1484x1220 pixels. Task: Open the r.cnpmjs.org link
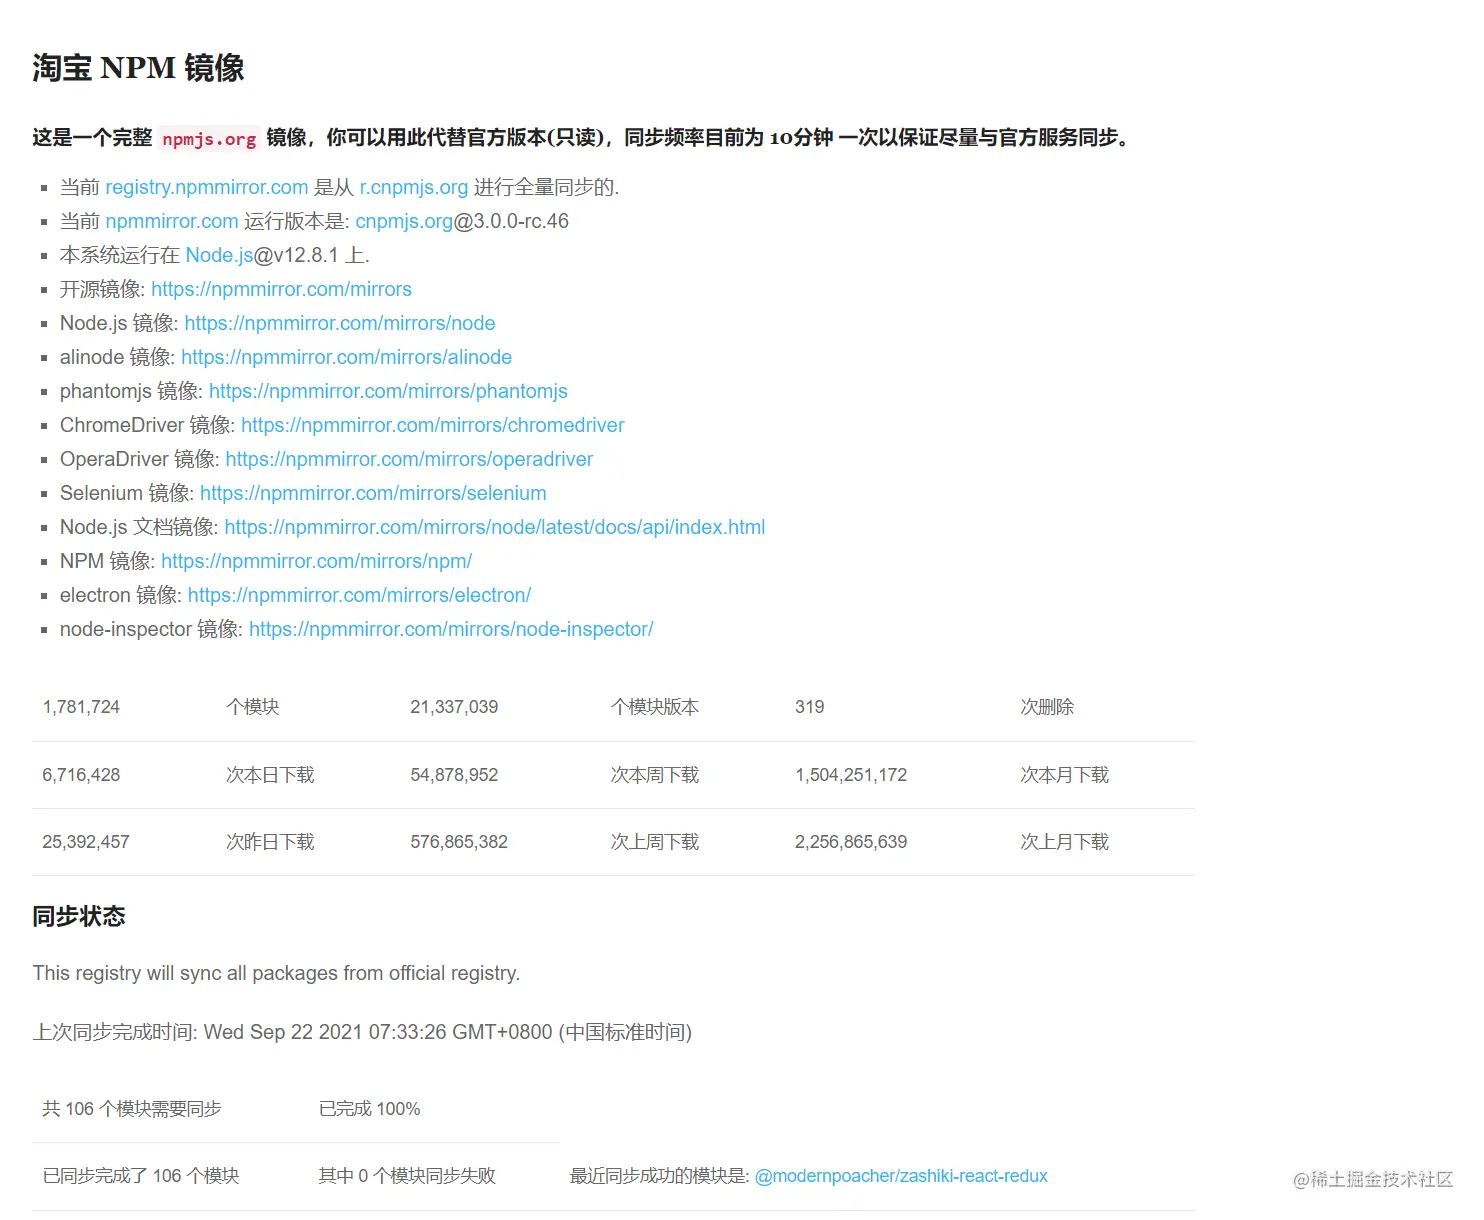[x=414, y=187]
